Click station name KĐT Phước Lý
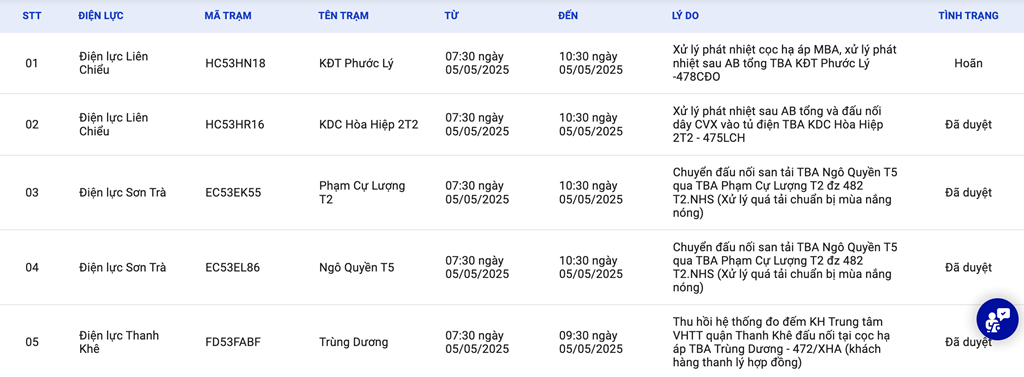Viewport: 1024px width, 377px height. [x=357, y=63]
